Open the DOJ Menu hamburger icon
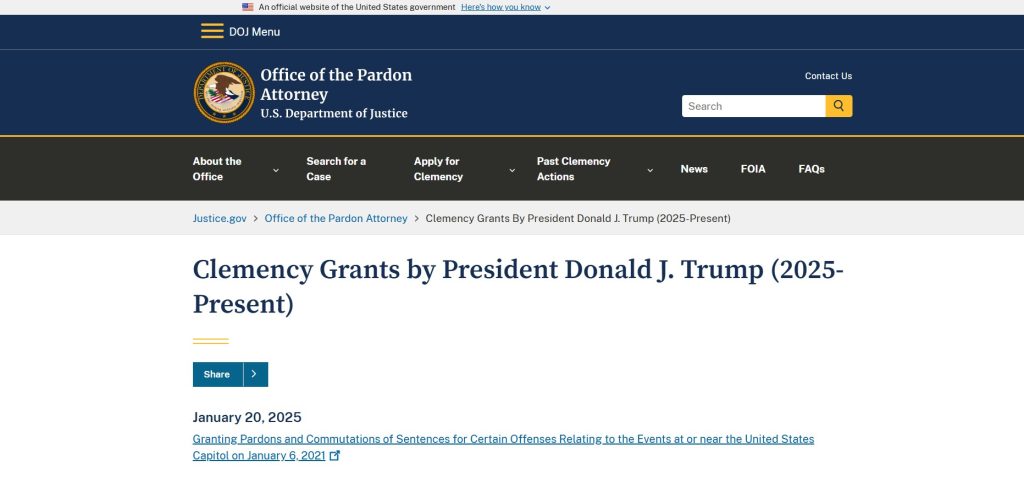The image size is (1024, 477). [x=212, y=31]
